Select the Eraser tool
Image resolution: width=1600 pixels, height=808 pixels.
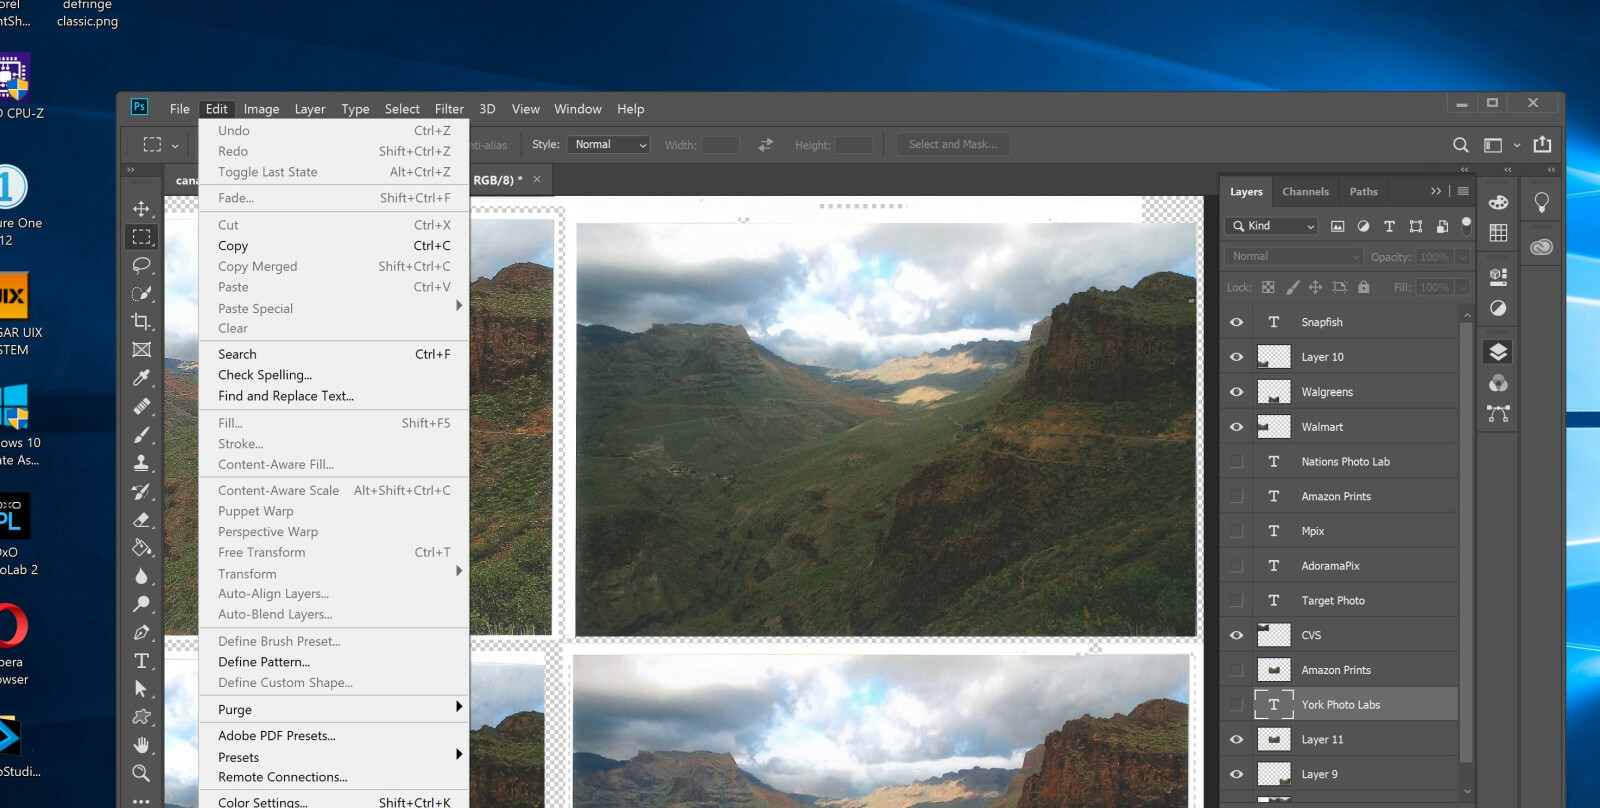click(x=141, y=519)
